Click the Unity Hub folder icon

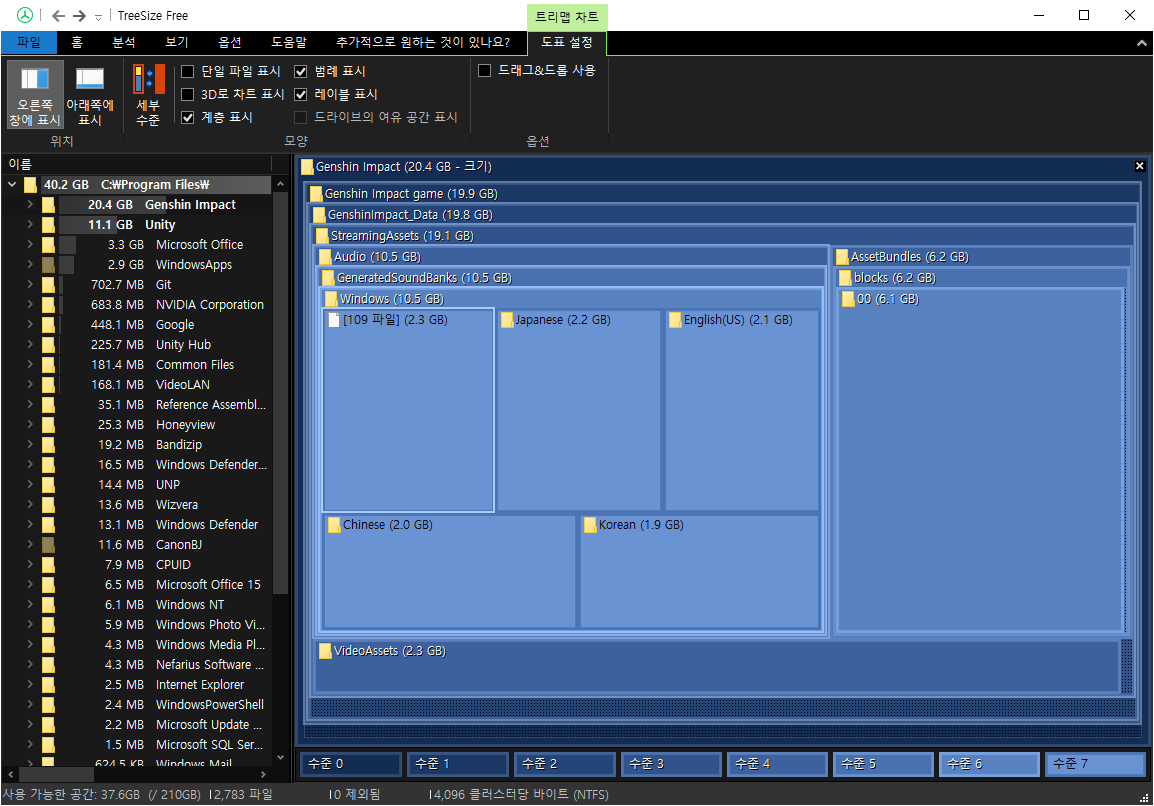pos(49,344)
